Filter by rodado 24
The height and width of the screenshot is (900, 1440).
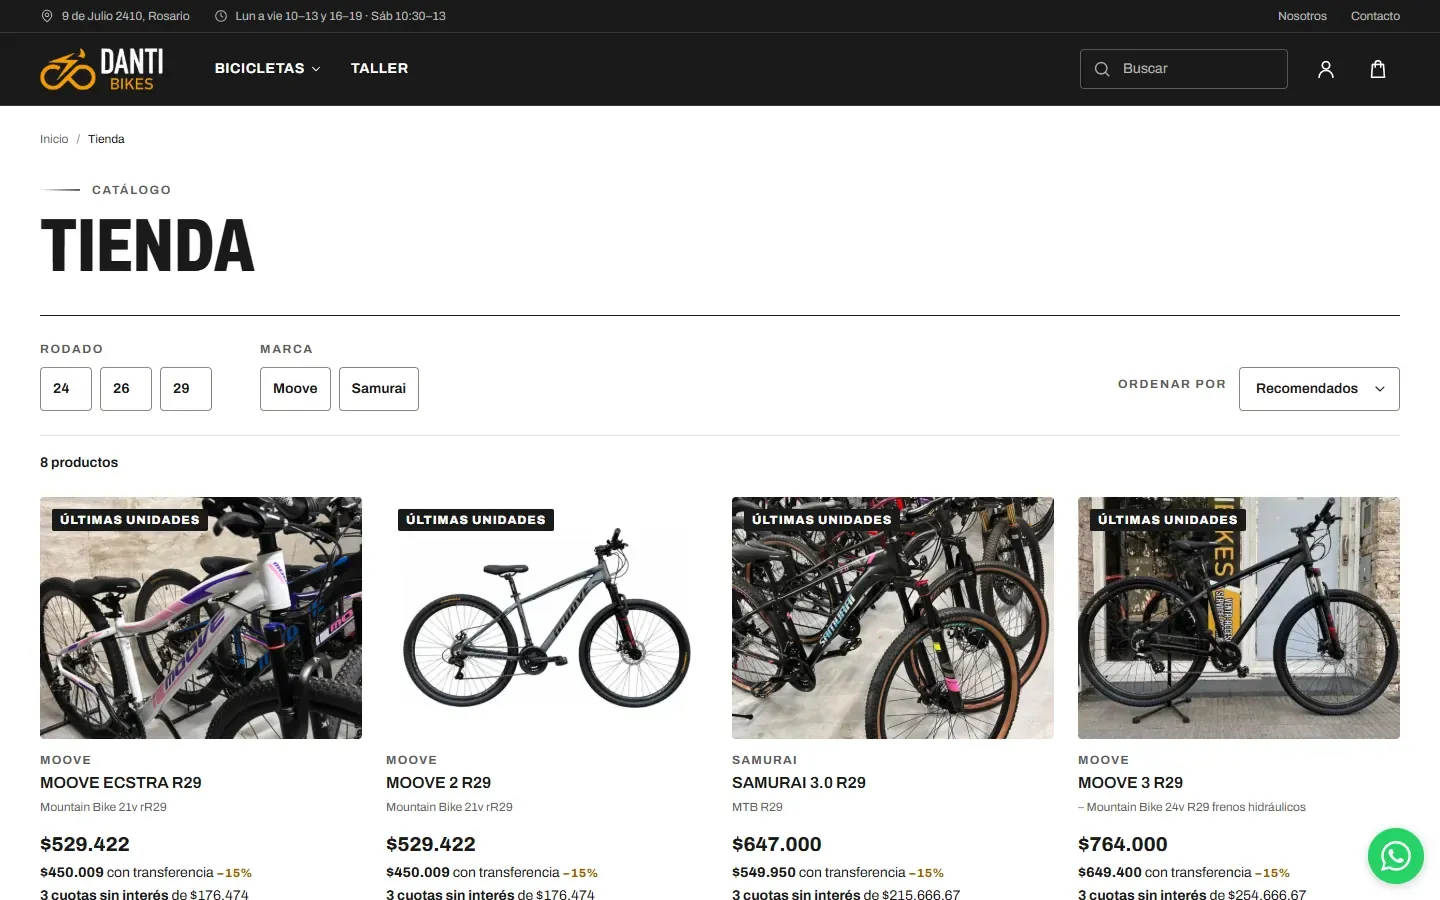pos(66,389)
